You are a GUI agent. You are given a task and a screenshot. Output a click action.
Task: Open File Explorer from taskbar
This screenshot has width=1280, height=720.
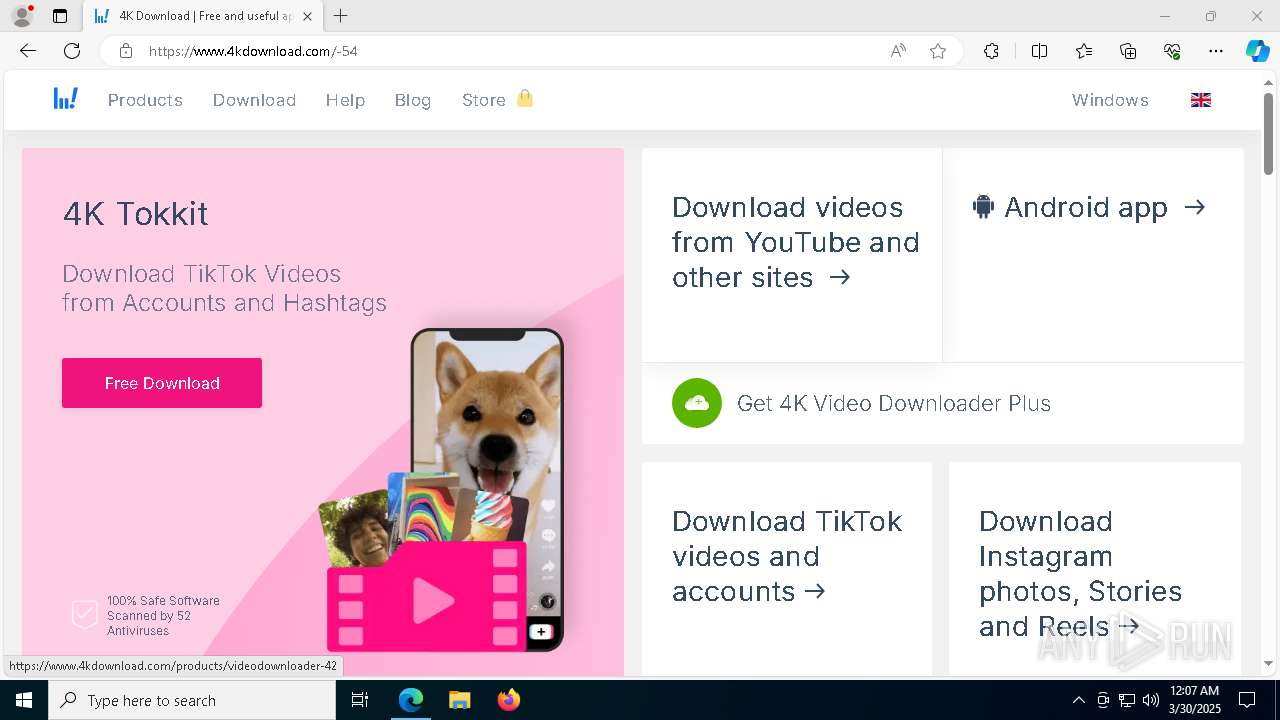(x=459, y=700)
